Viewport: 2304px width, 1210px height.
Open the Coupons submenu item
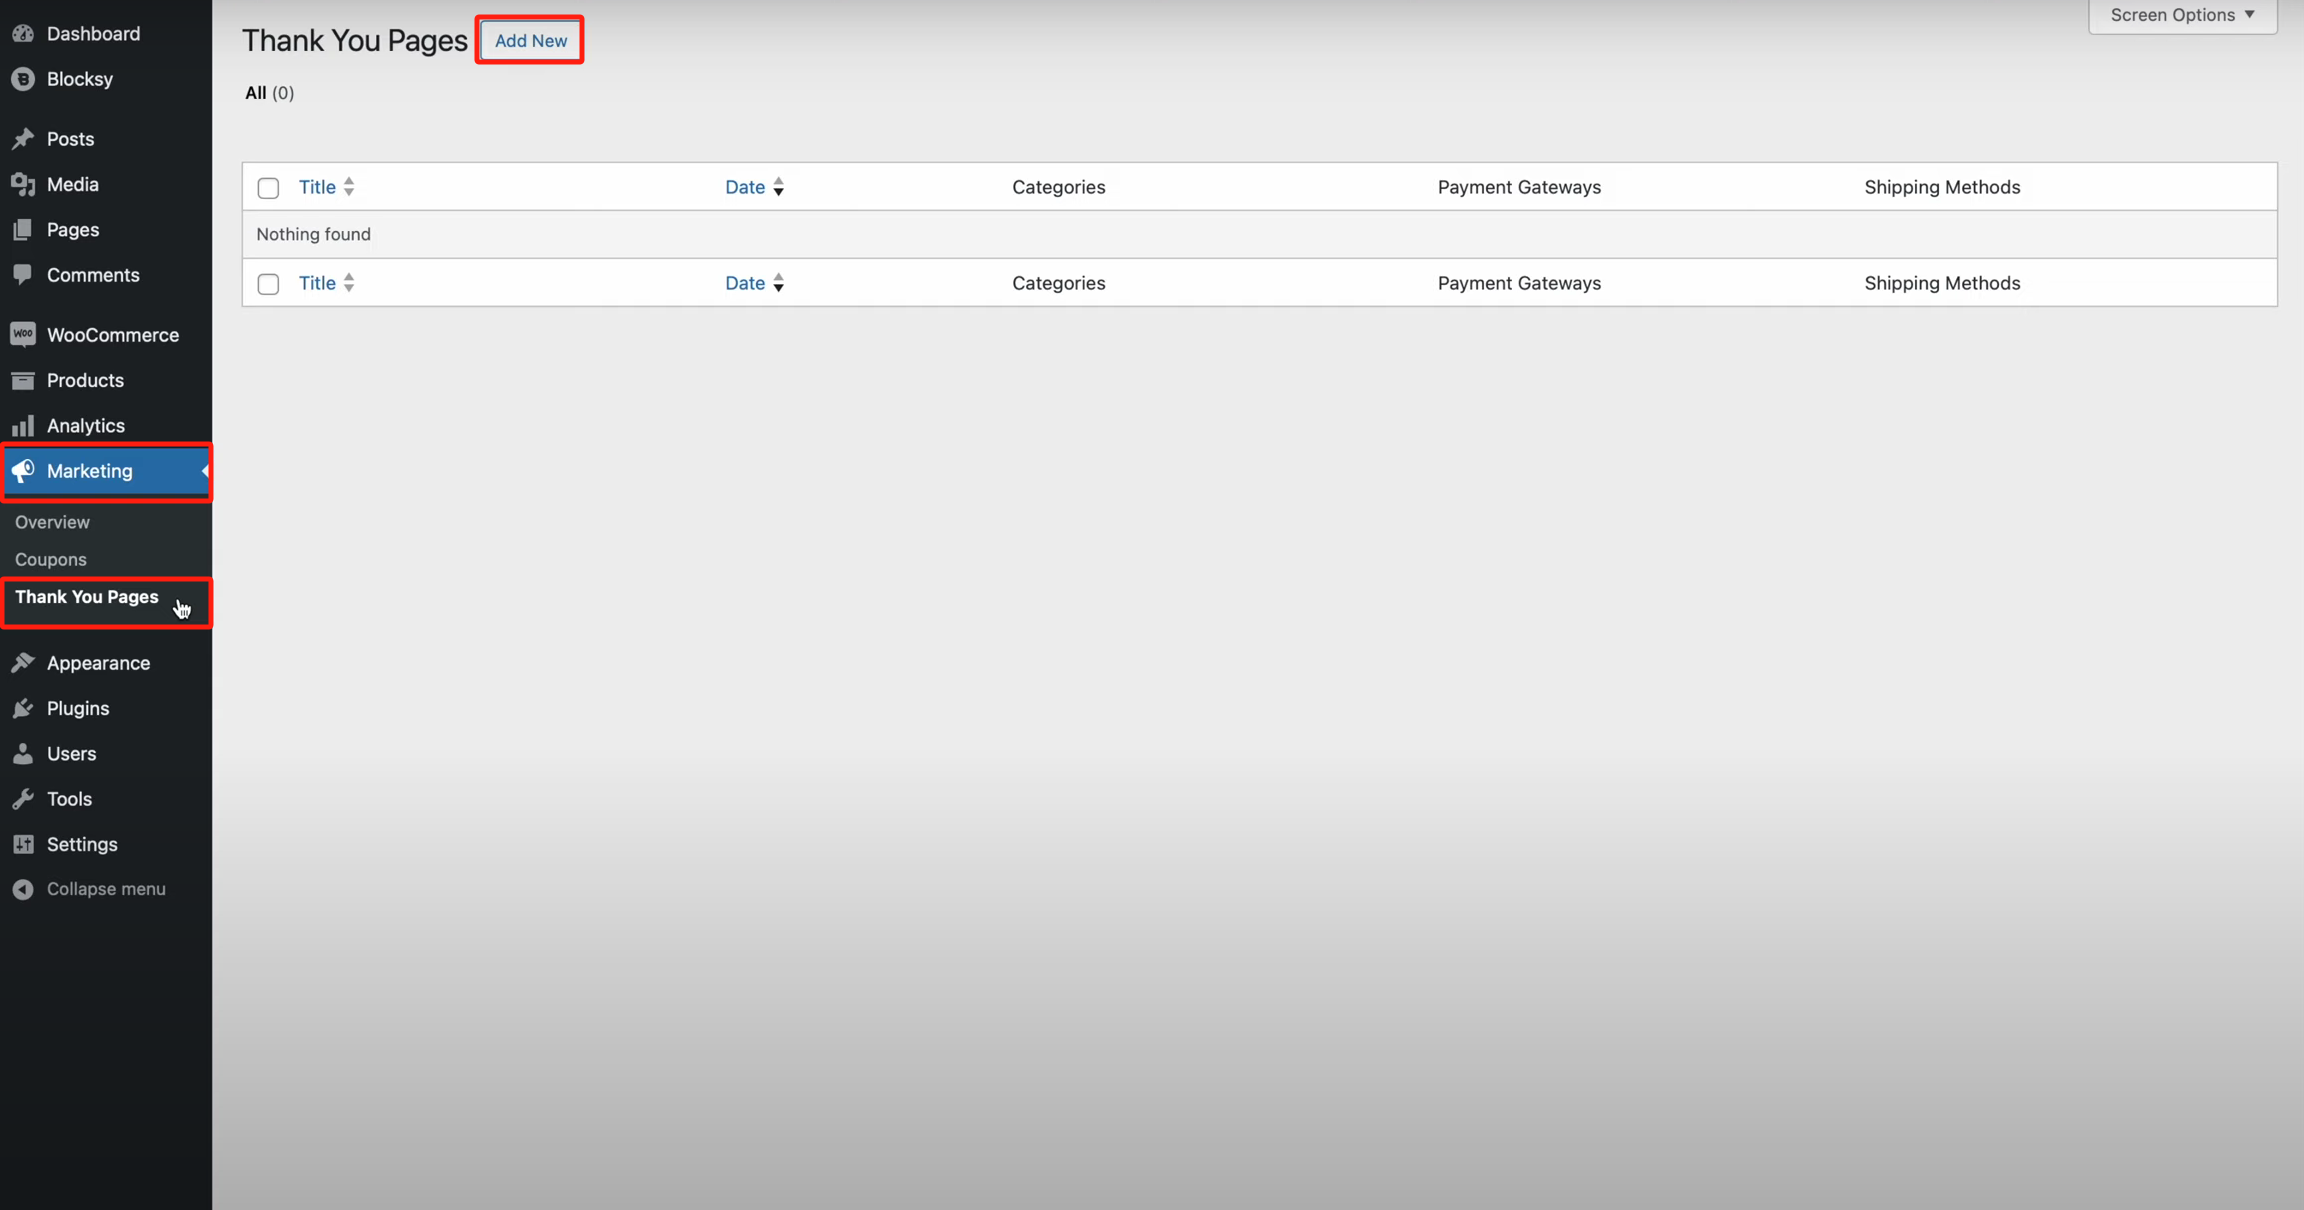pyautogui.click(x=51, y=559)
